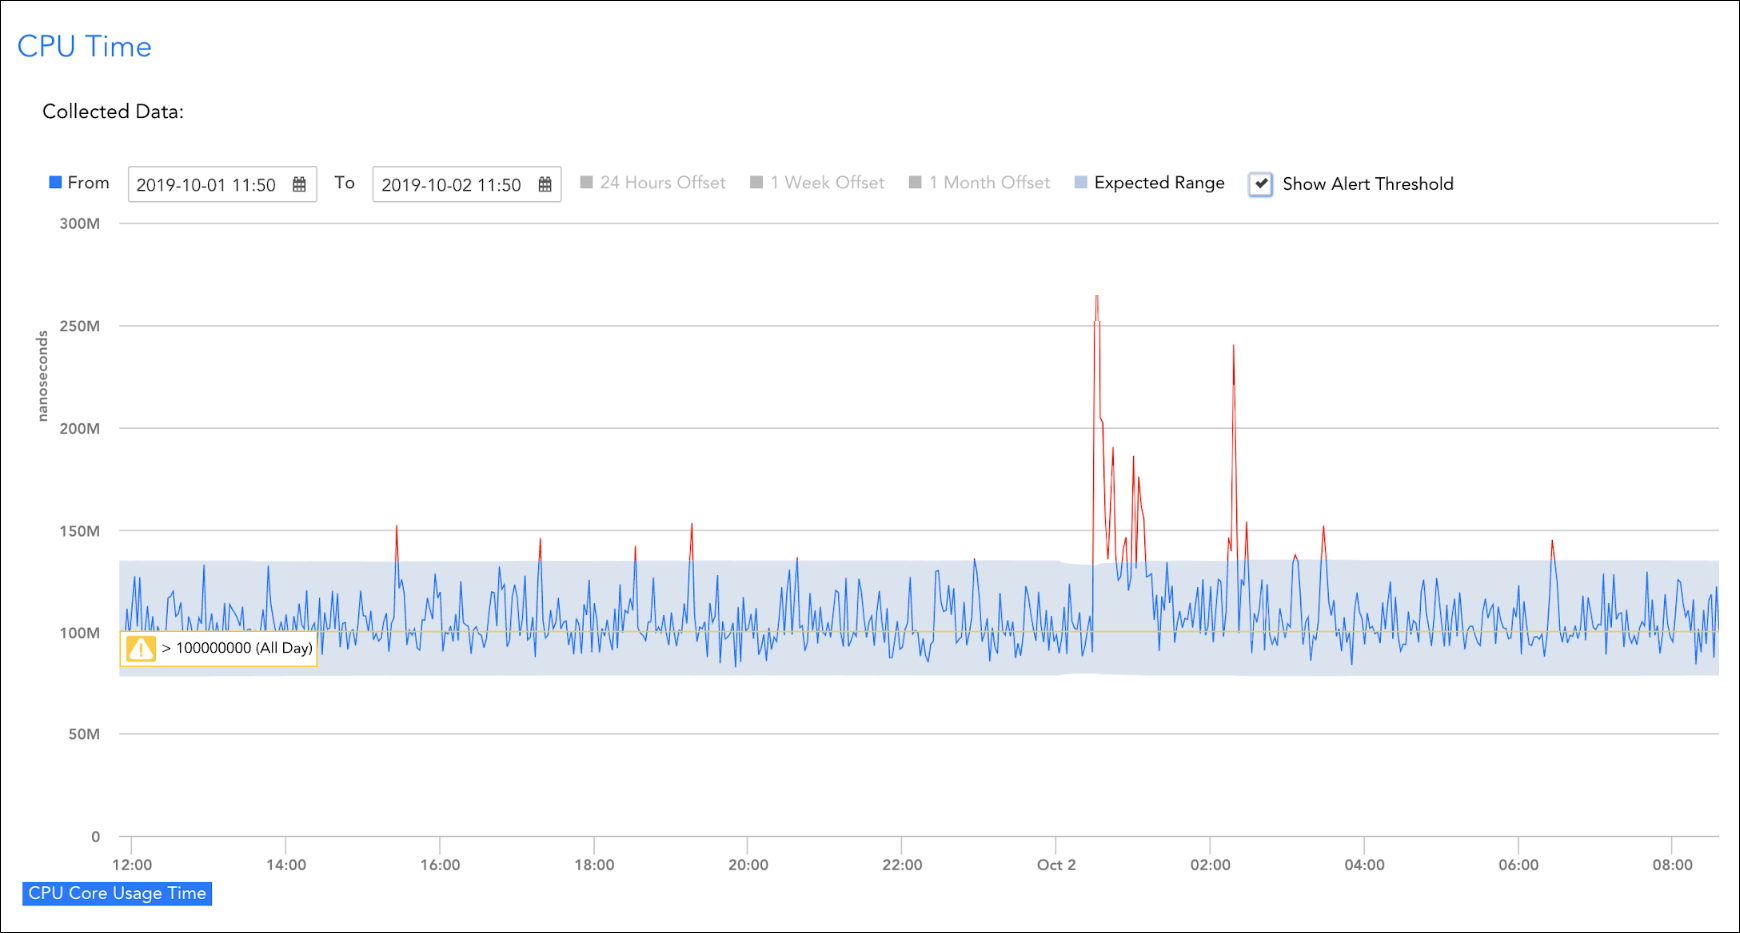The width and height of the screenshot is (1740, 933).
Task: Click the 1 Week Offset label text
Action: pos(826,182)
